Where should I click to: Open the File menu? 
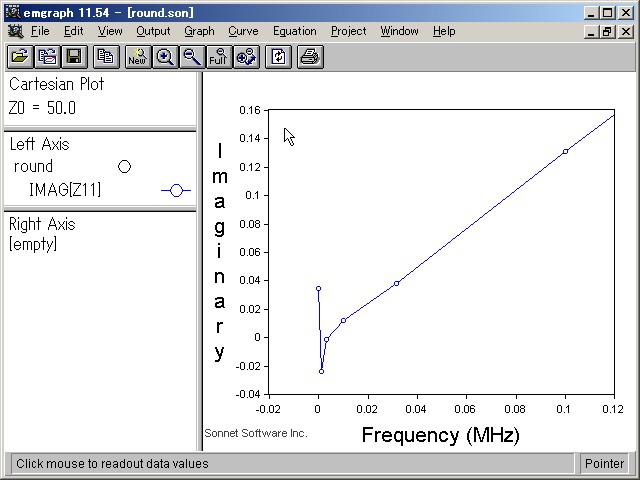click(40, 31)
